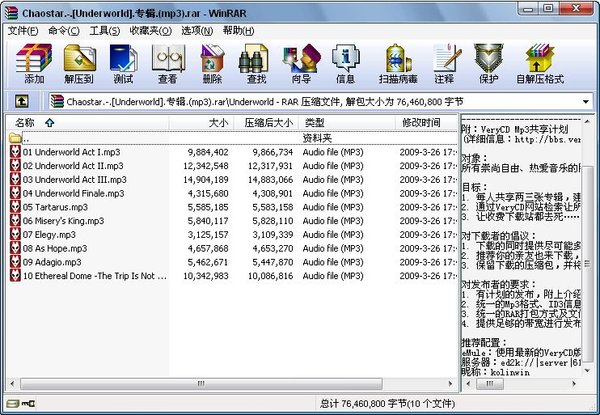Select file 08 As Hope.mp3
Viewport: 600px width, 415px height.
tap(55, 248)
